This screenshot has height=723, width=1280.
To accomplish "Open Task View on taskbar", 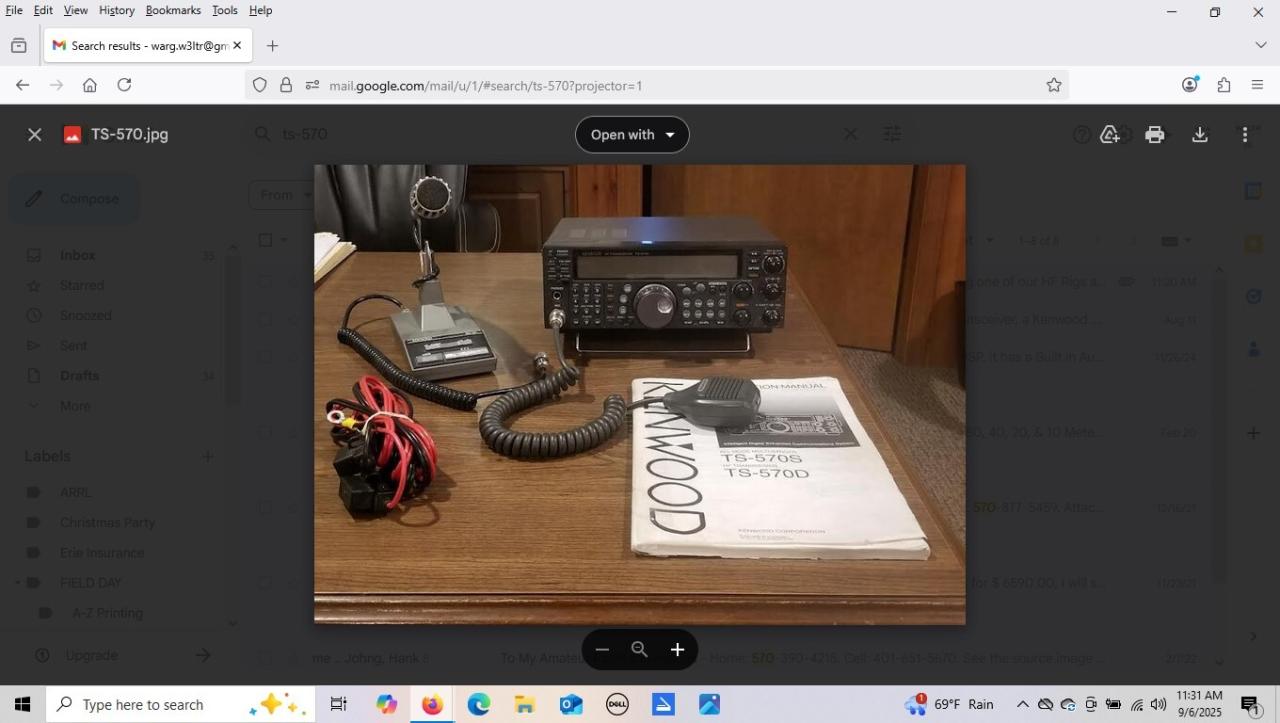I will pyautogui.click(x=338, y=705).
